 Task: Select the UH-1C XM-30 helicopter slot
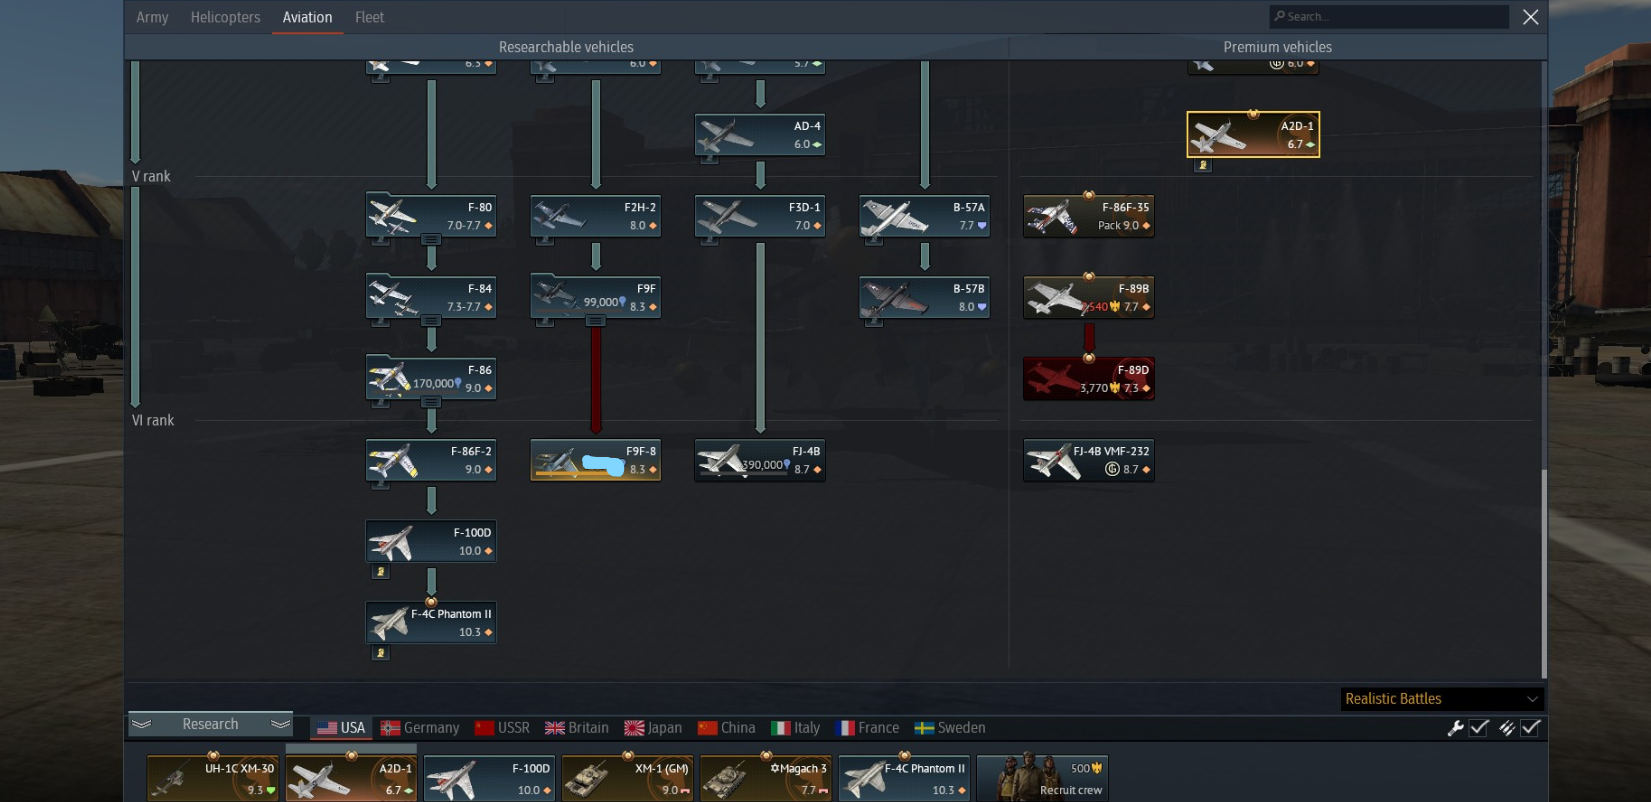(x=212, y=778)
